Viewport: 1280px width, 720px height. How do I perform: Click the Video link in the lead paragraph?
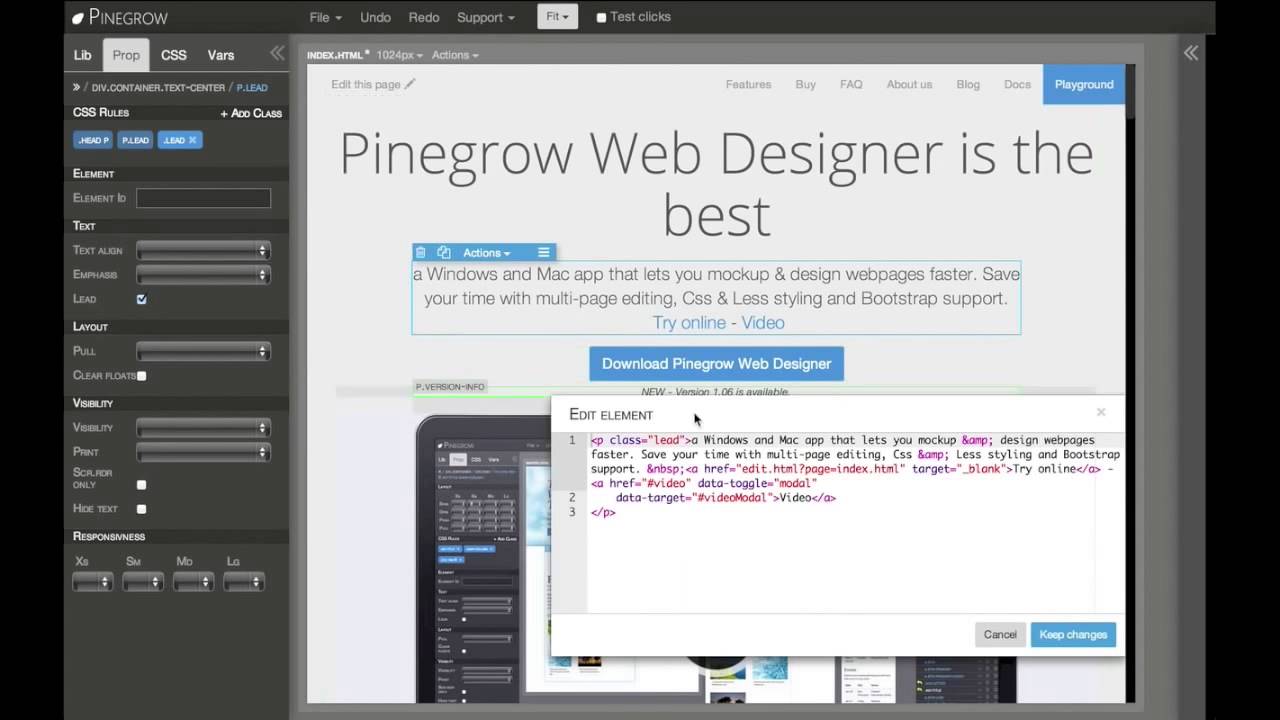(763, 322)
